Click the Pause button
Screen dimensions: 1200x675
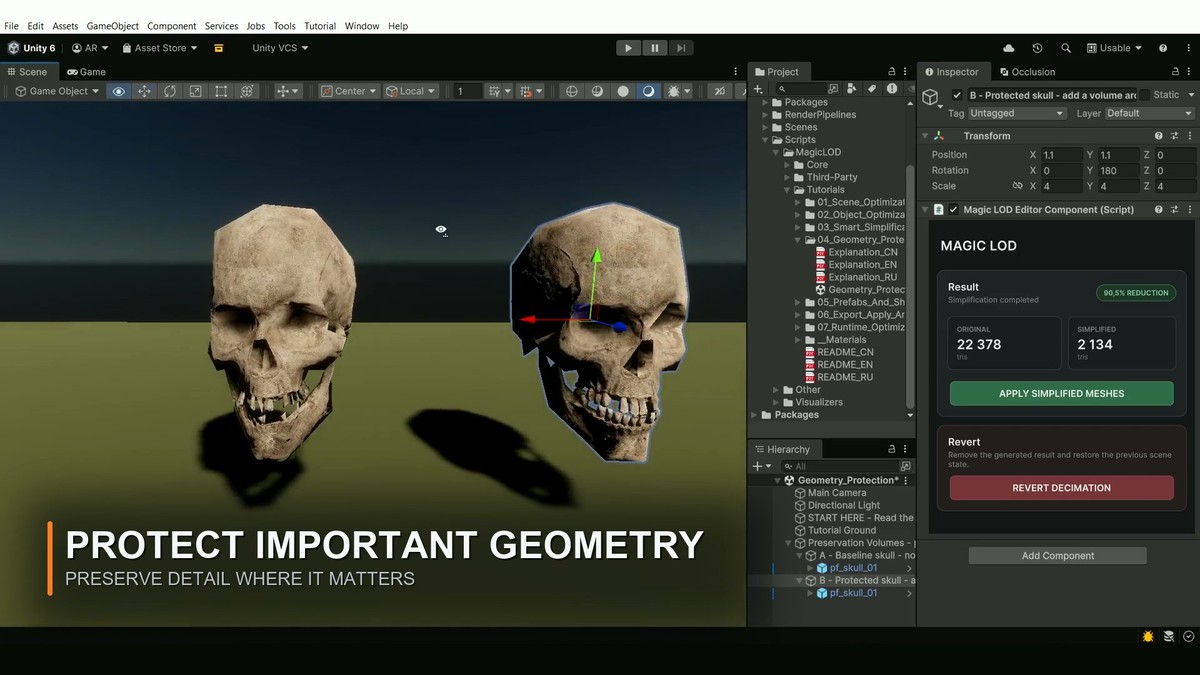(x=655, y=48)
